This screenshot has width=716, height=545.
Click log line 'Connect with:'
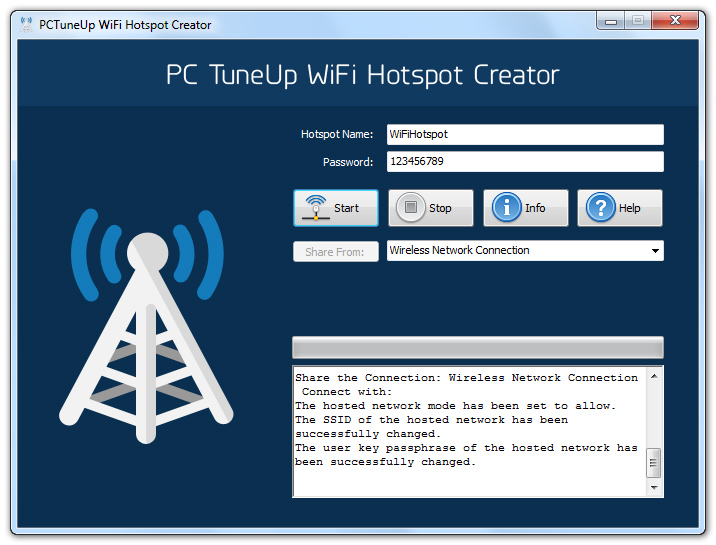(347, 392)
